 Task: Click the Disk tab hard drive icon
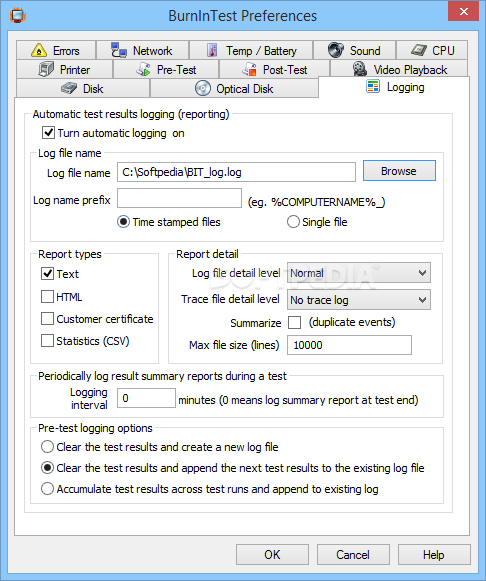pyautogui.click(x=69, y=89)
